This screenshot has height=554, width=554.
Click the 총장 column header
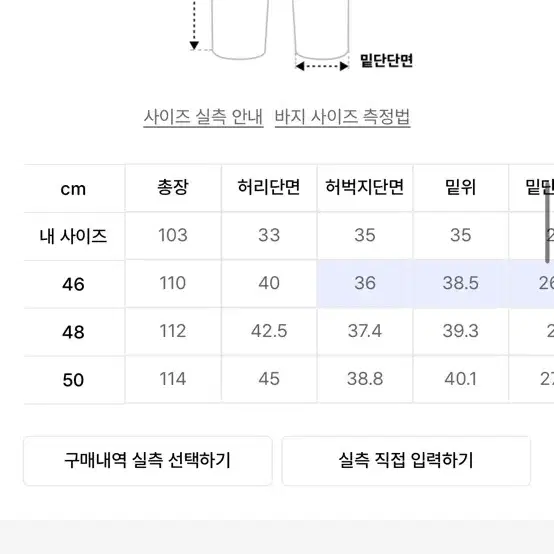tap(173, 188)
